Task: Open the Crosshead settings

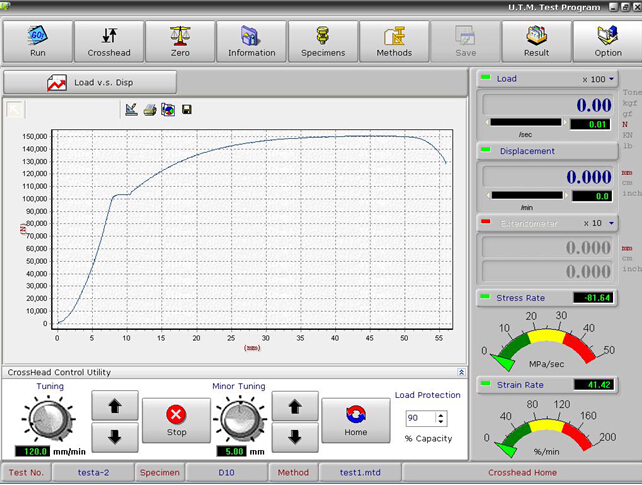Action: [x=108, y=40]
